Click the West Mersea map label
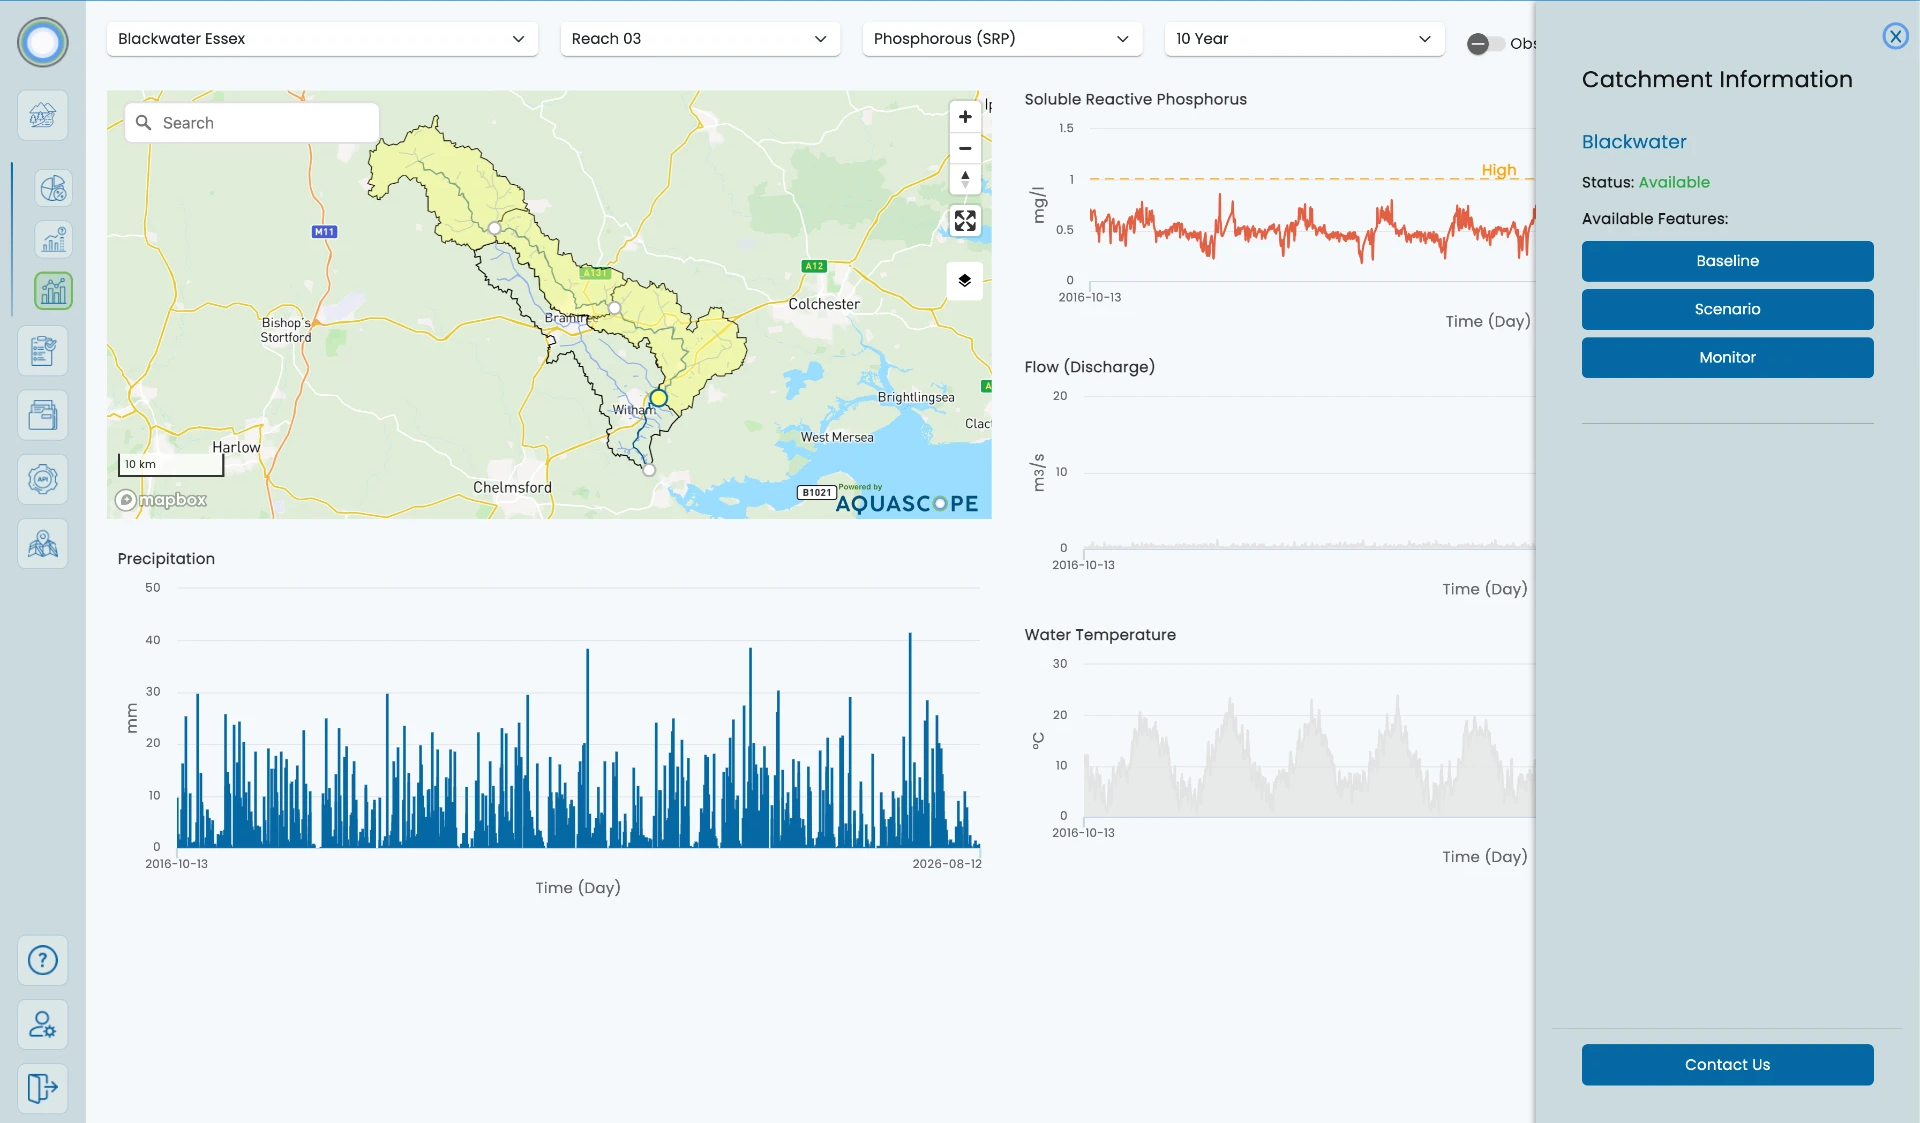 click(x=836, y=437)
